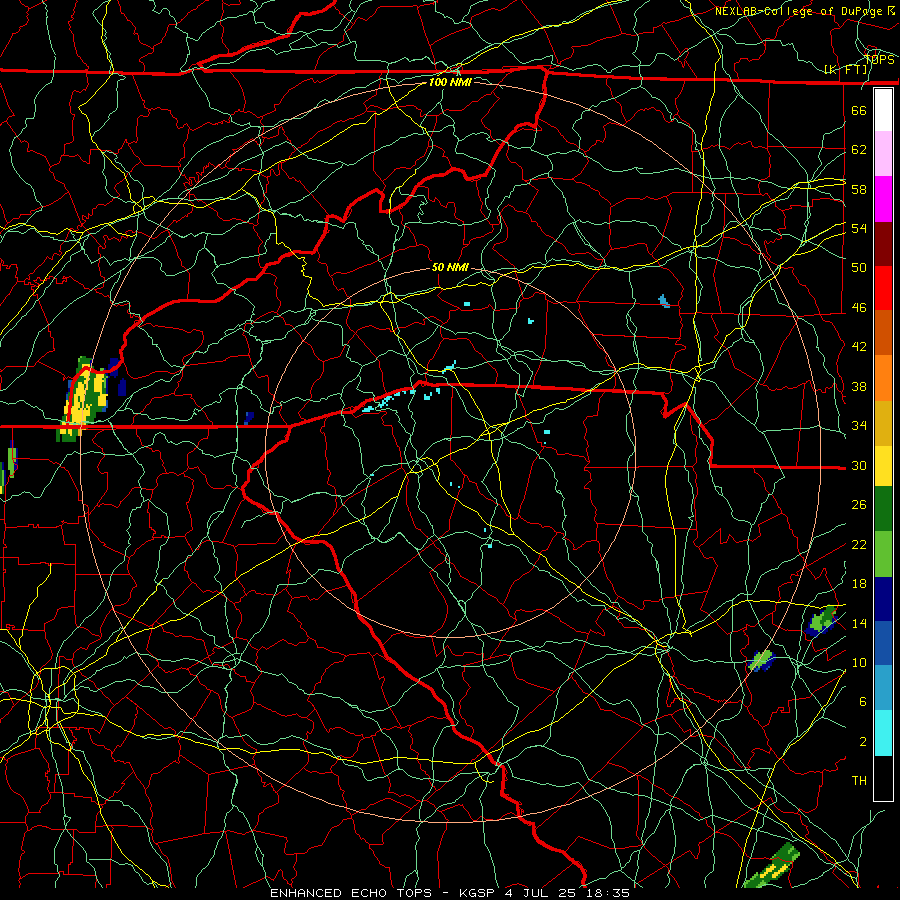The image size is (900, 900).
Task: Click the dark maroon color scale segment
Action: point(883,244)
